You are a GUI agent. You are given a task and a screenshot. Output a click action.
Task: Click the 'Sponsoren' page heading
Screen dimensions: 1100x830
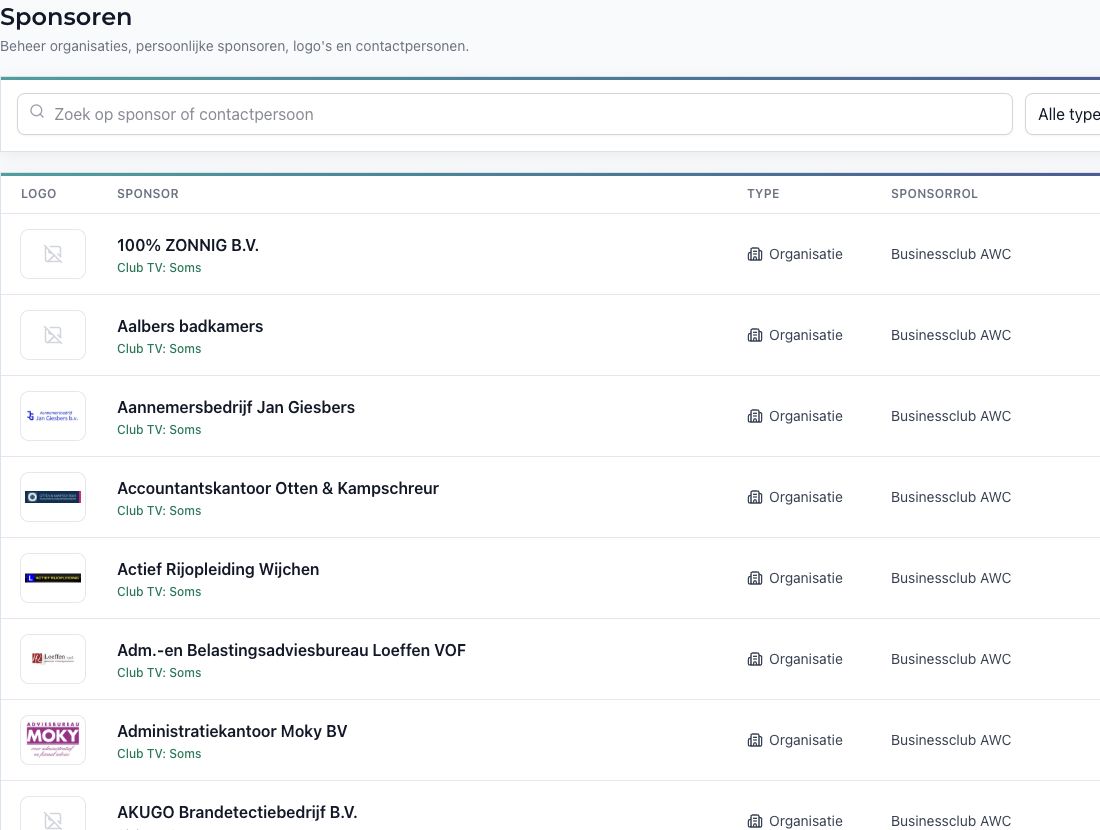pyautogui.click(x=66, y=17)
